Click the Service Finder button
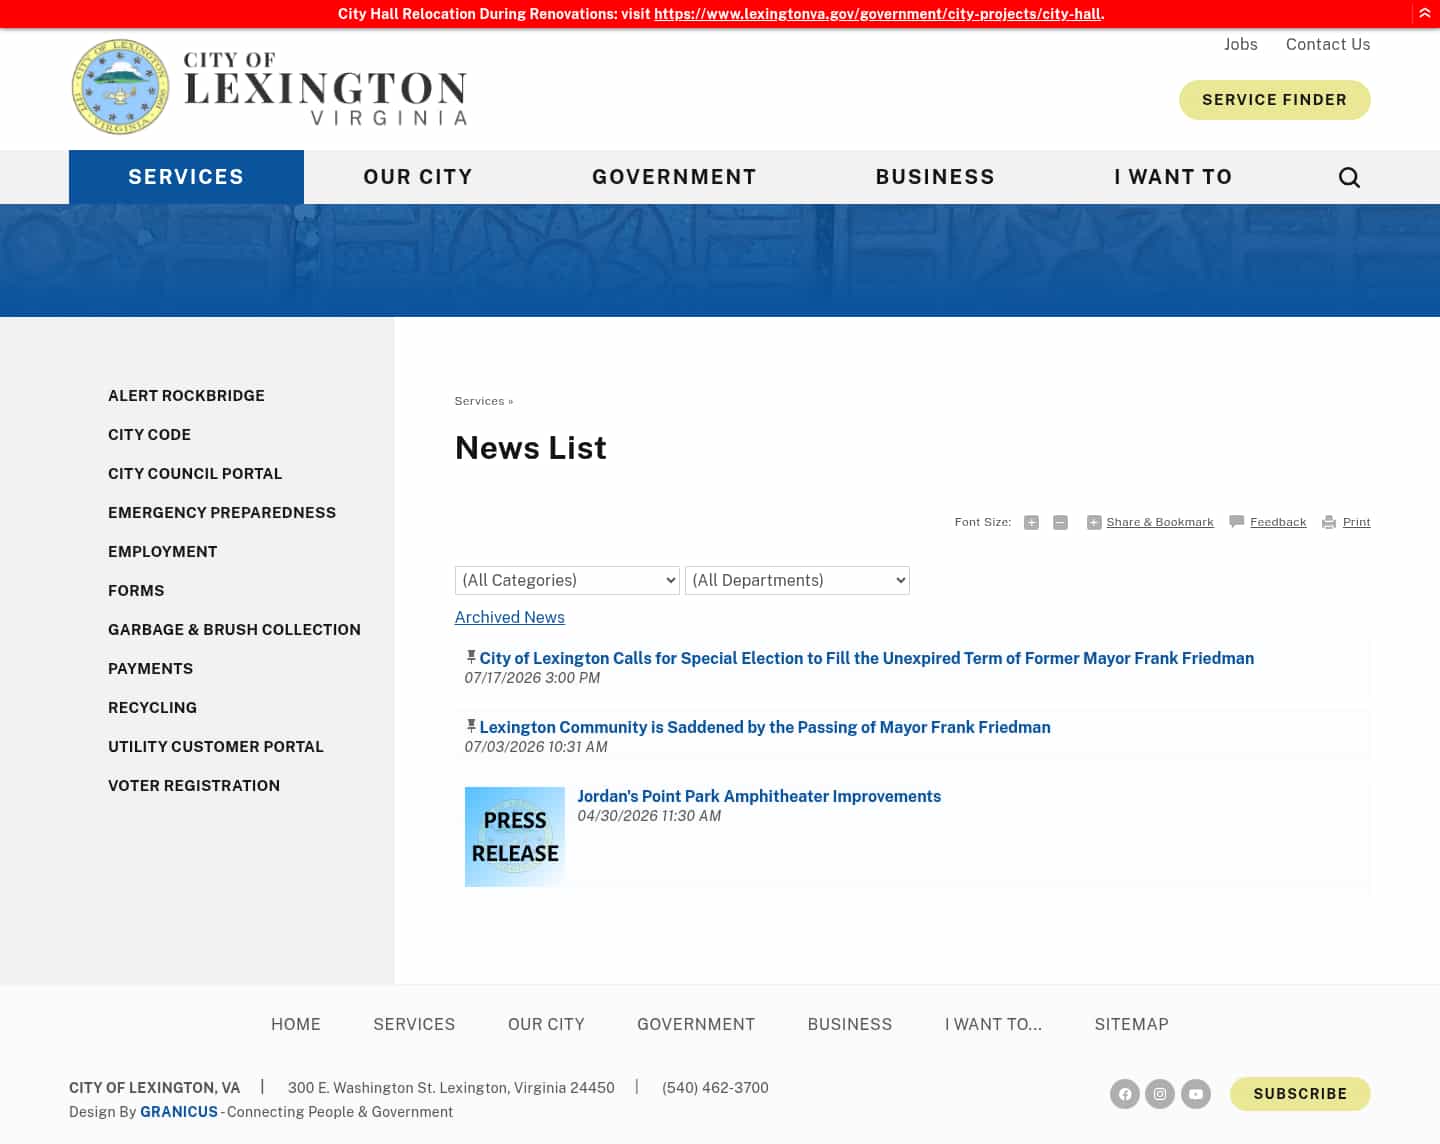The height and width of the screenshot is (1144, 1440). pyautogui.click(x=1274, y=100)
